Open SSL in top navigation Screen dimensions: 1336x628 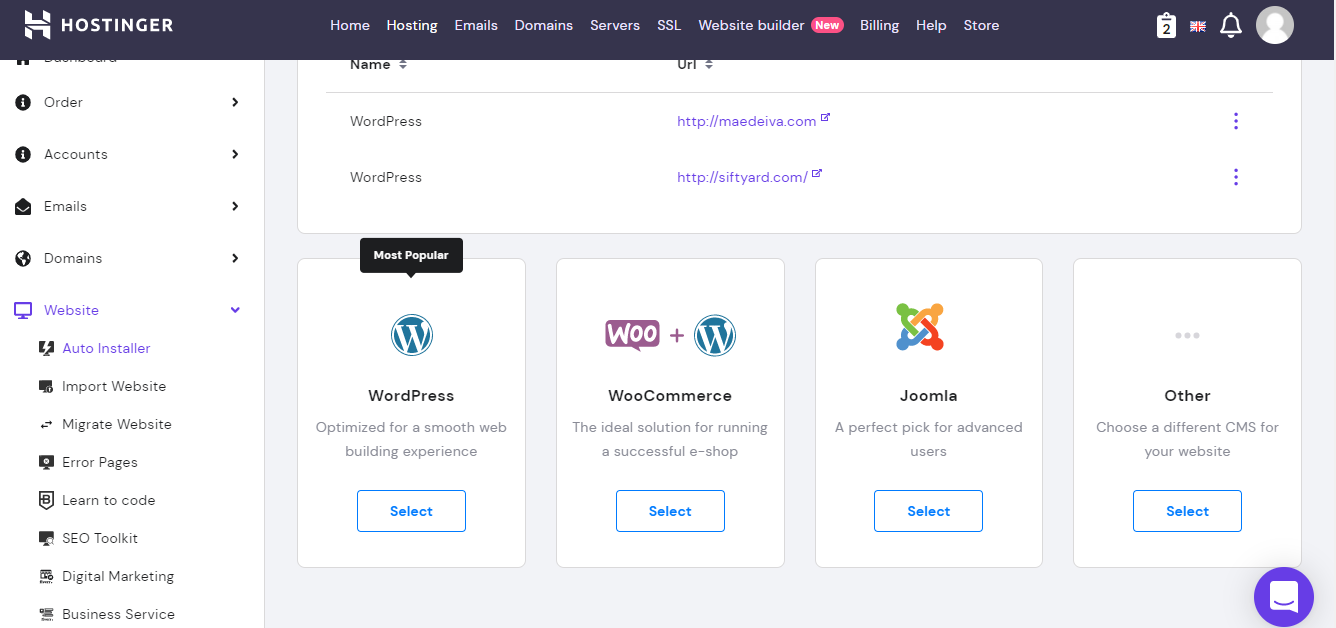[669, 25]
